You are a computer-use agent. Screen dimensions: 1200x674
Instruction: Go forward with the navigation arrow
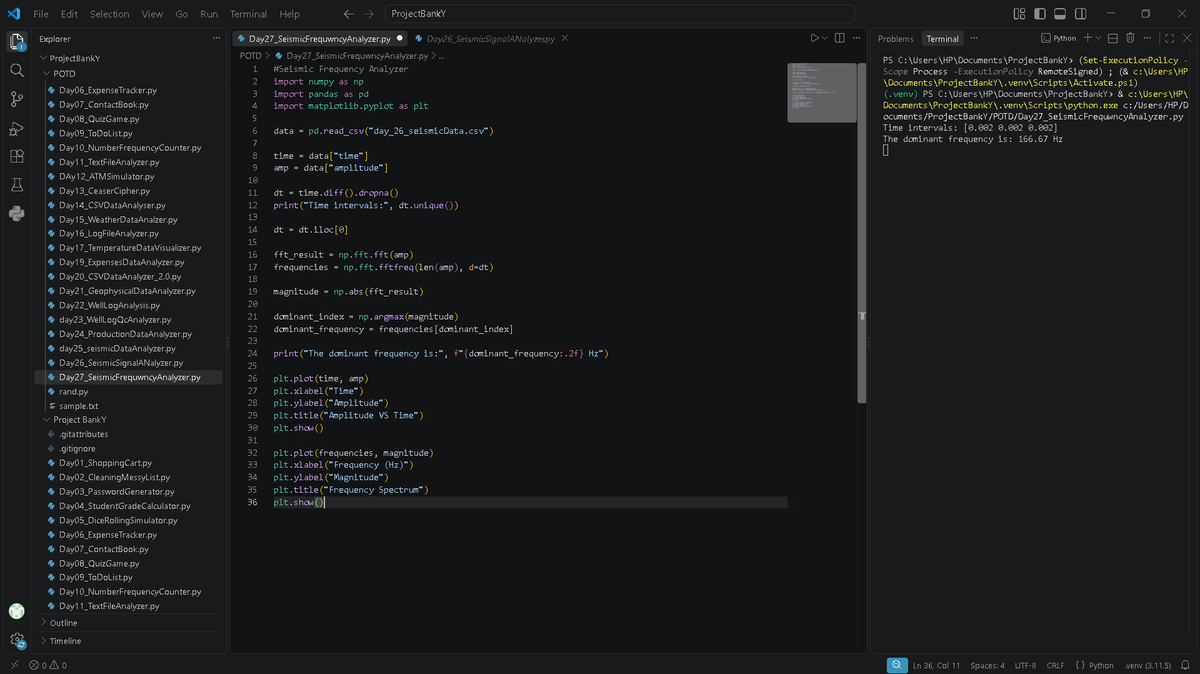369,14
